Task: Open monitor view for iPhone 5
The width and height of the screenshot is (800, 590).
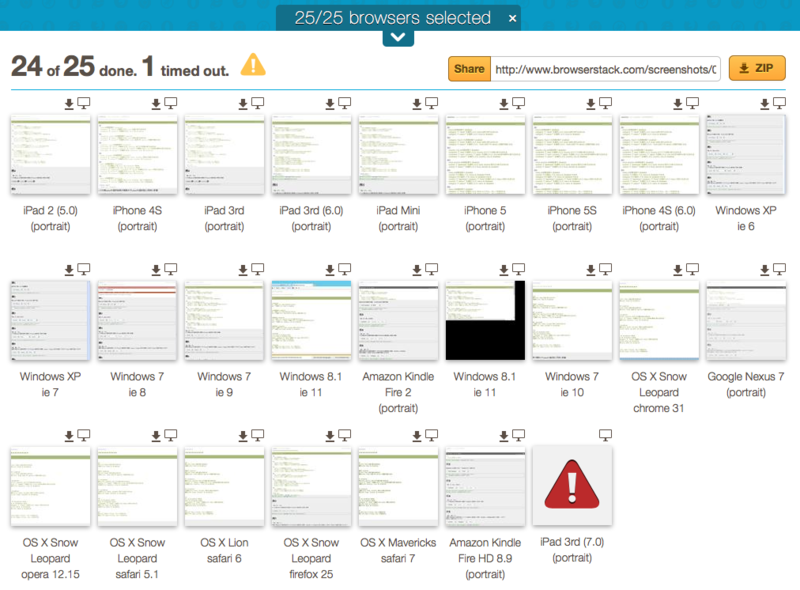Action: click(519, 103)
